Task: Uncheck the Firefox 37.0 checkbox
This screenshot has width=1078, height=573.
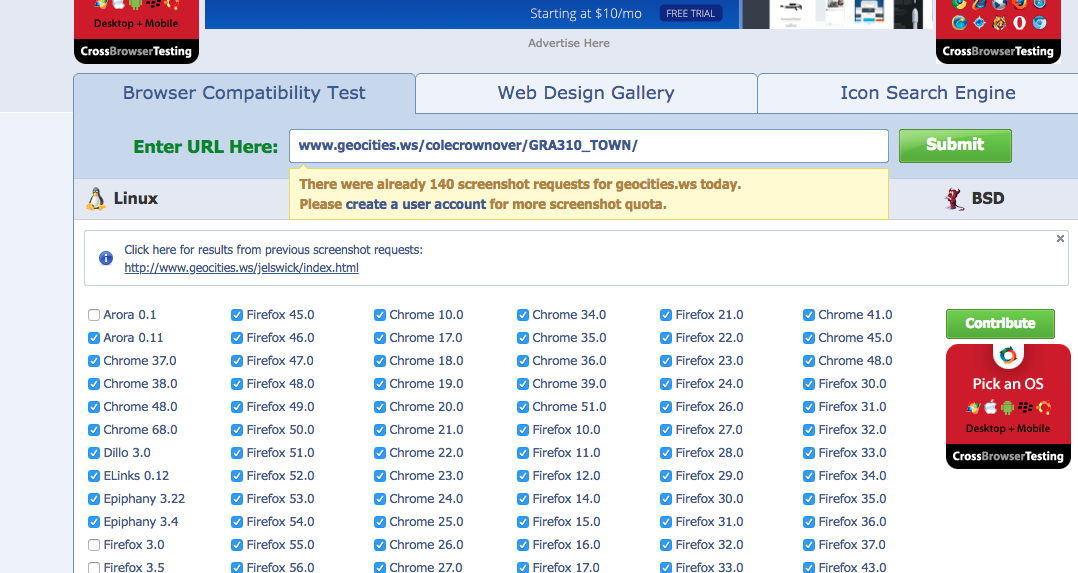Action: tap(808, 545)
